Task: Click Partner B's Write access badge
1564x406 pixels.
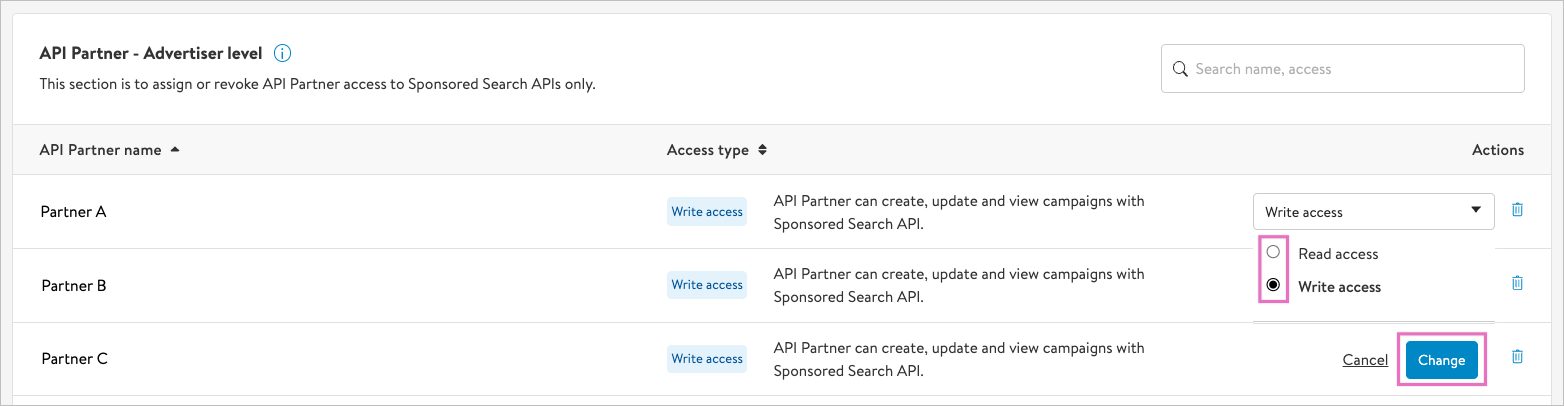Action: point(707,285)
